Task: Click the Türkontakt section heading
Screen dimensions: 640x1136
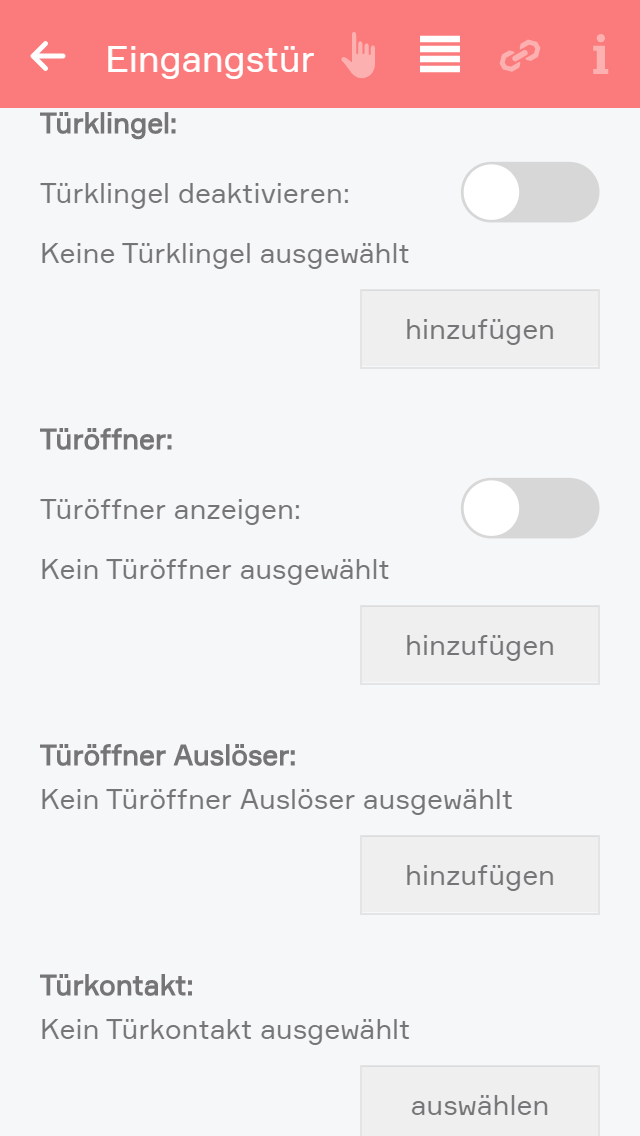Action: (x=116, y=985)
